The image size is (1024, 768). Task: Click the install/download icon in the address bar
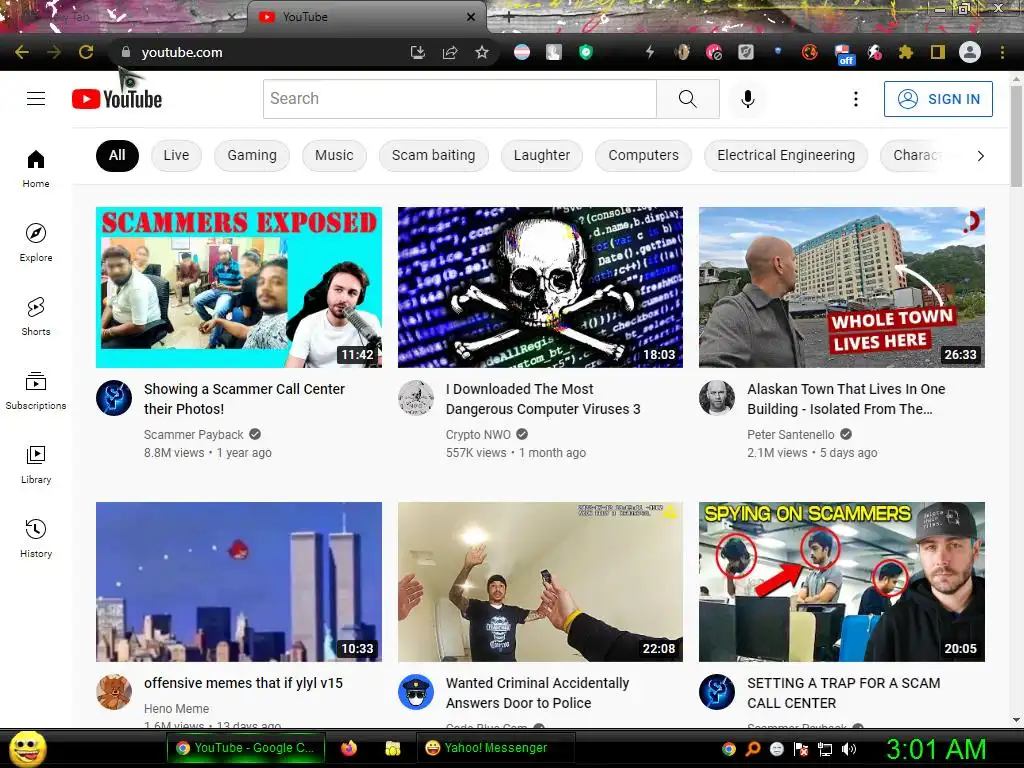click(x=418, y=52)
